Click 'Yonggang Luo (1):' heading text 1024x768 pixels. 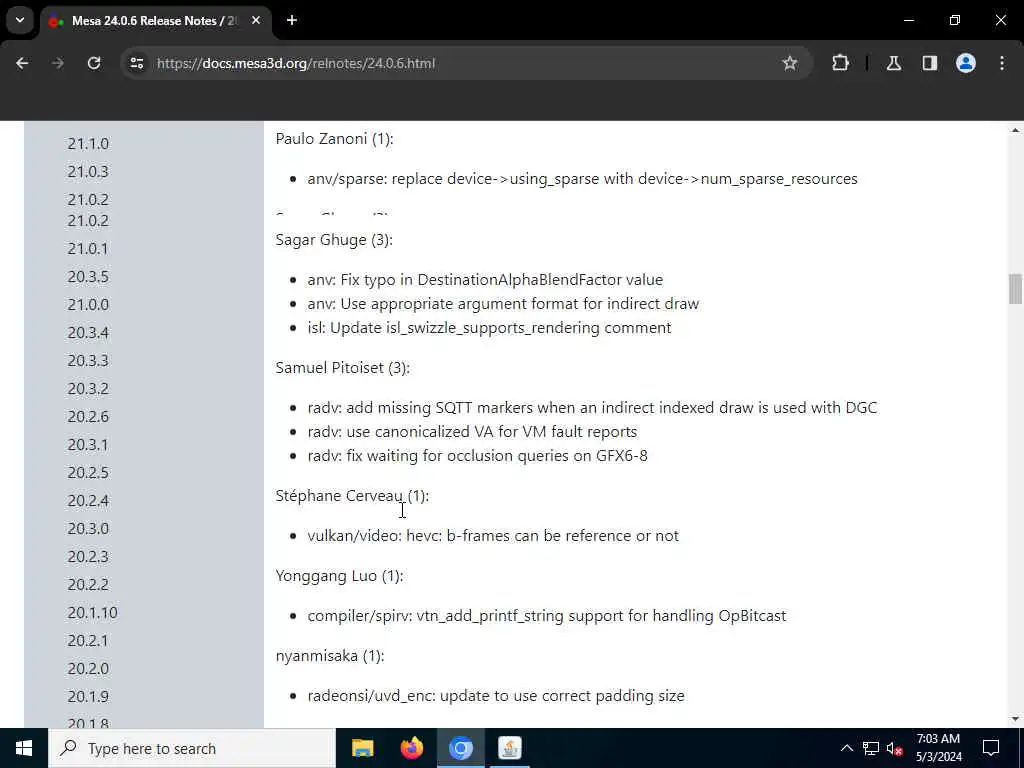340,576
